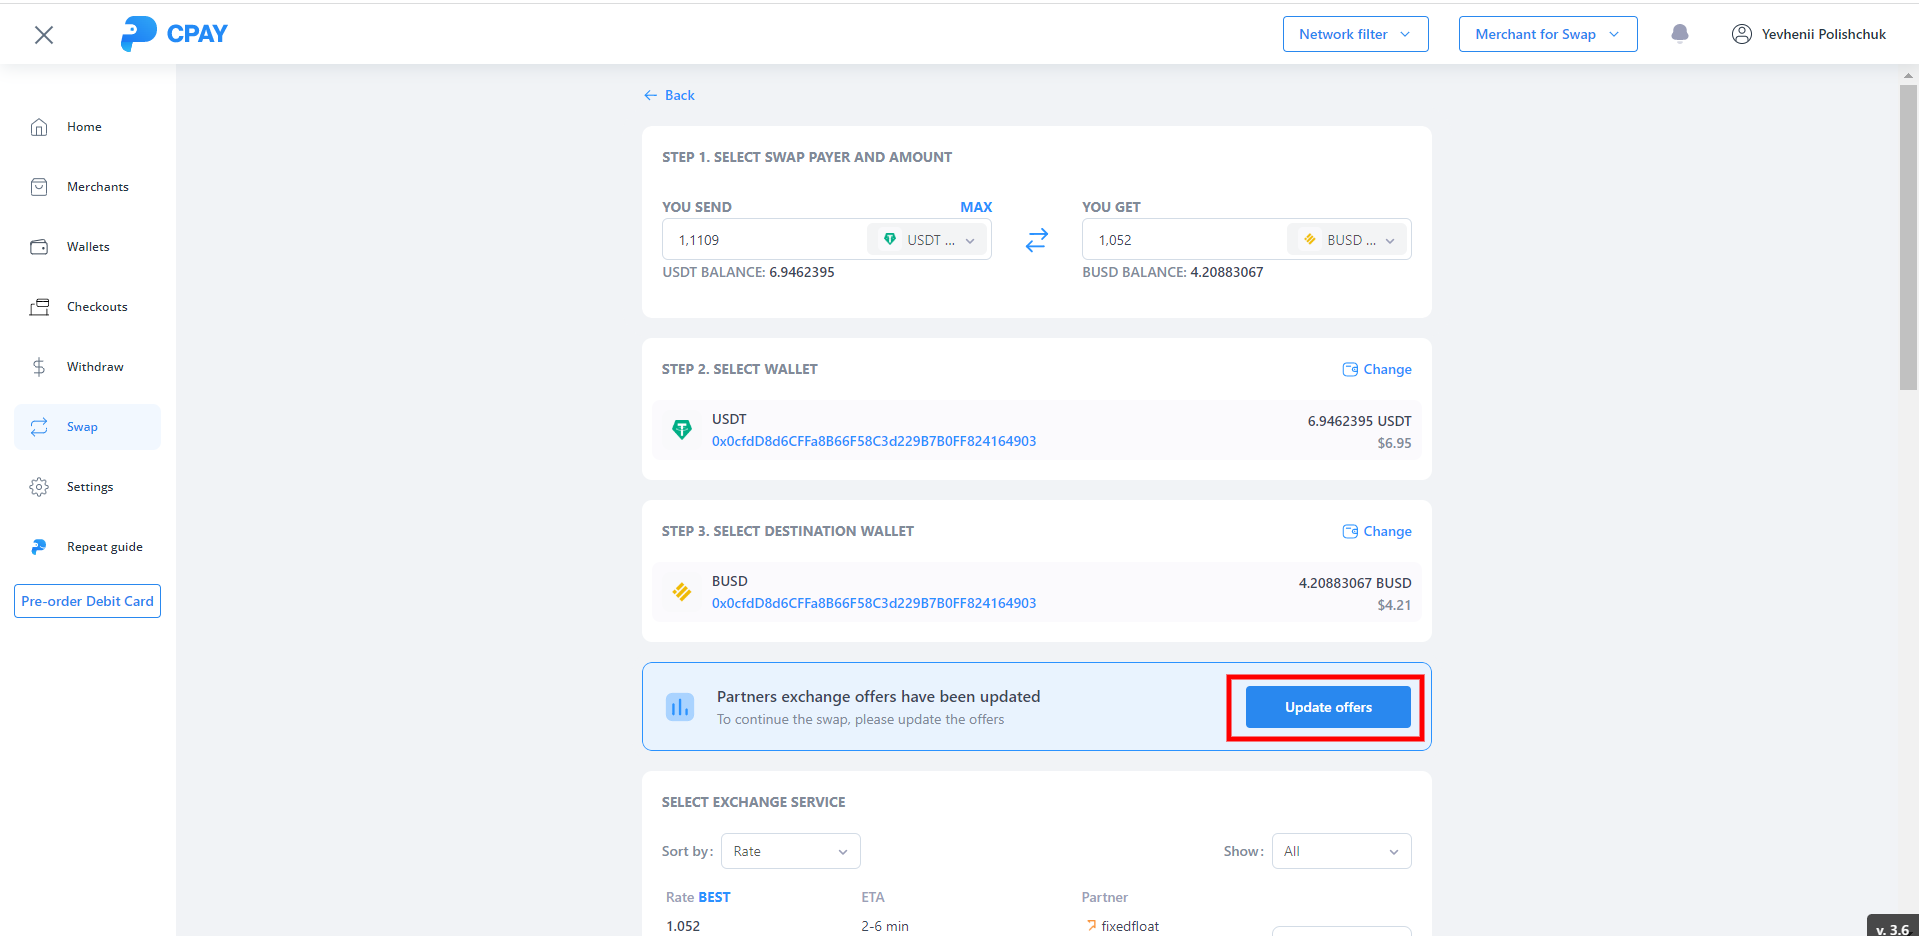
Task: Click the Wallets sidebar icon
Action: (39, 247)
